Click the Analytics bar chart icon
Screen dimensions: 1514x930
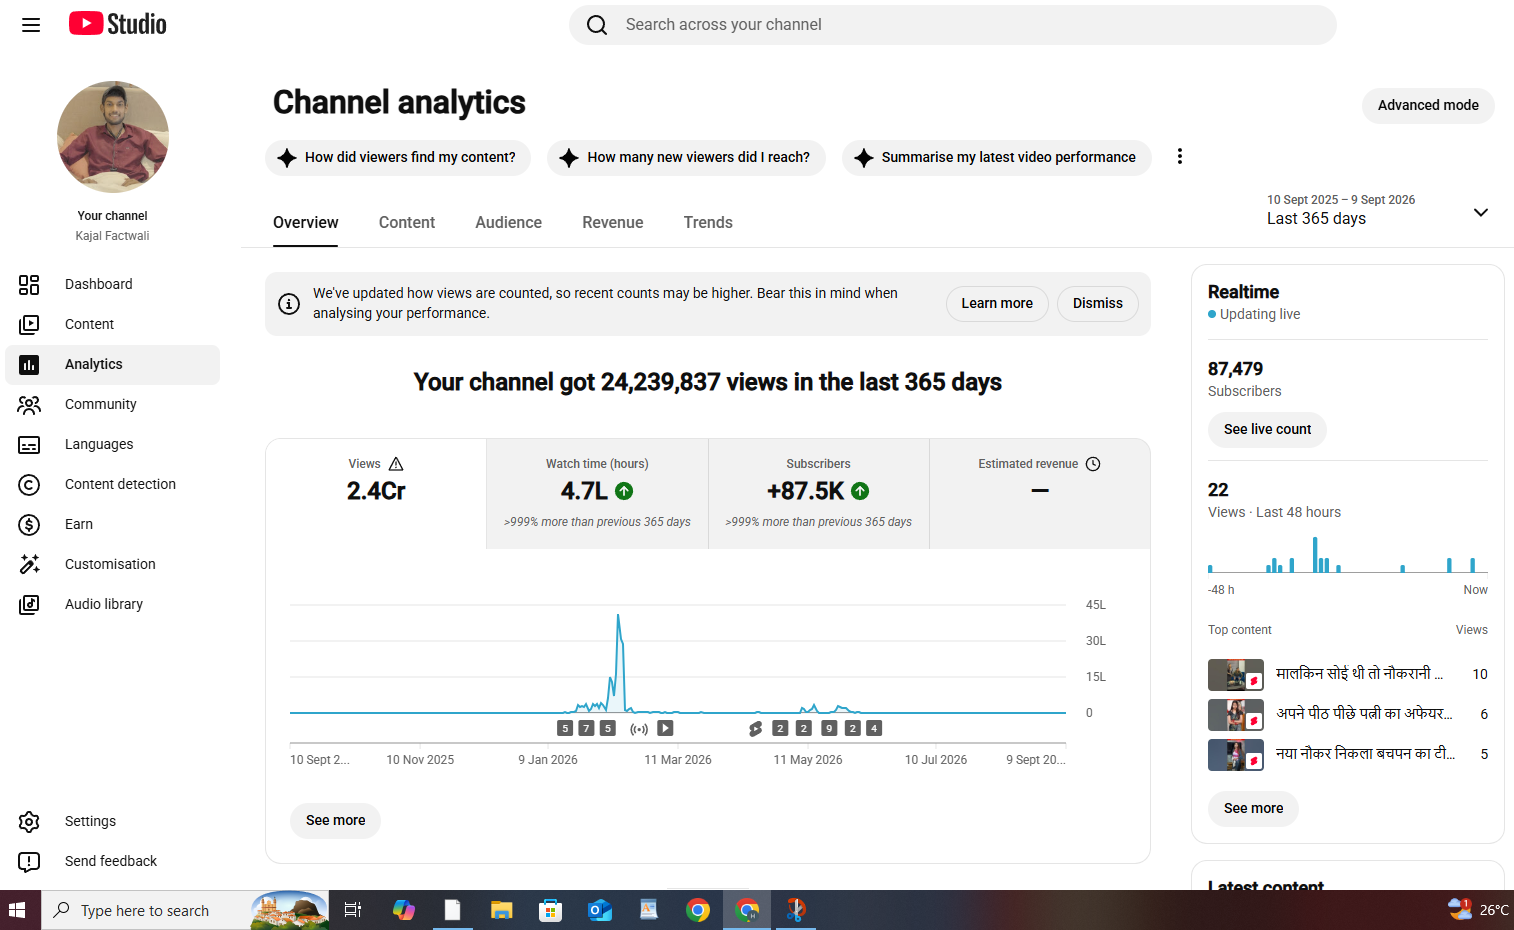(x=29, y=365)
